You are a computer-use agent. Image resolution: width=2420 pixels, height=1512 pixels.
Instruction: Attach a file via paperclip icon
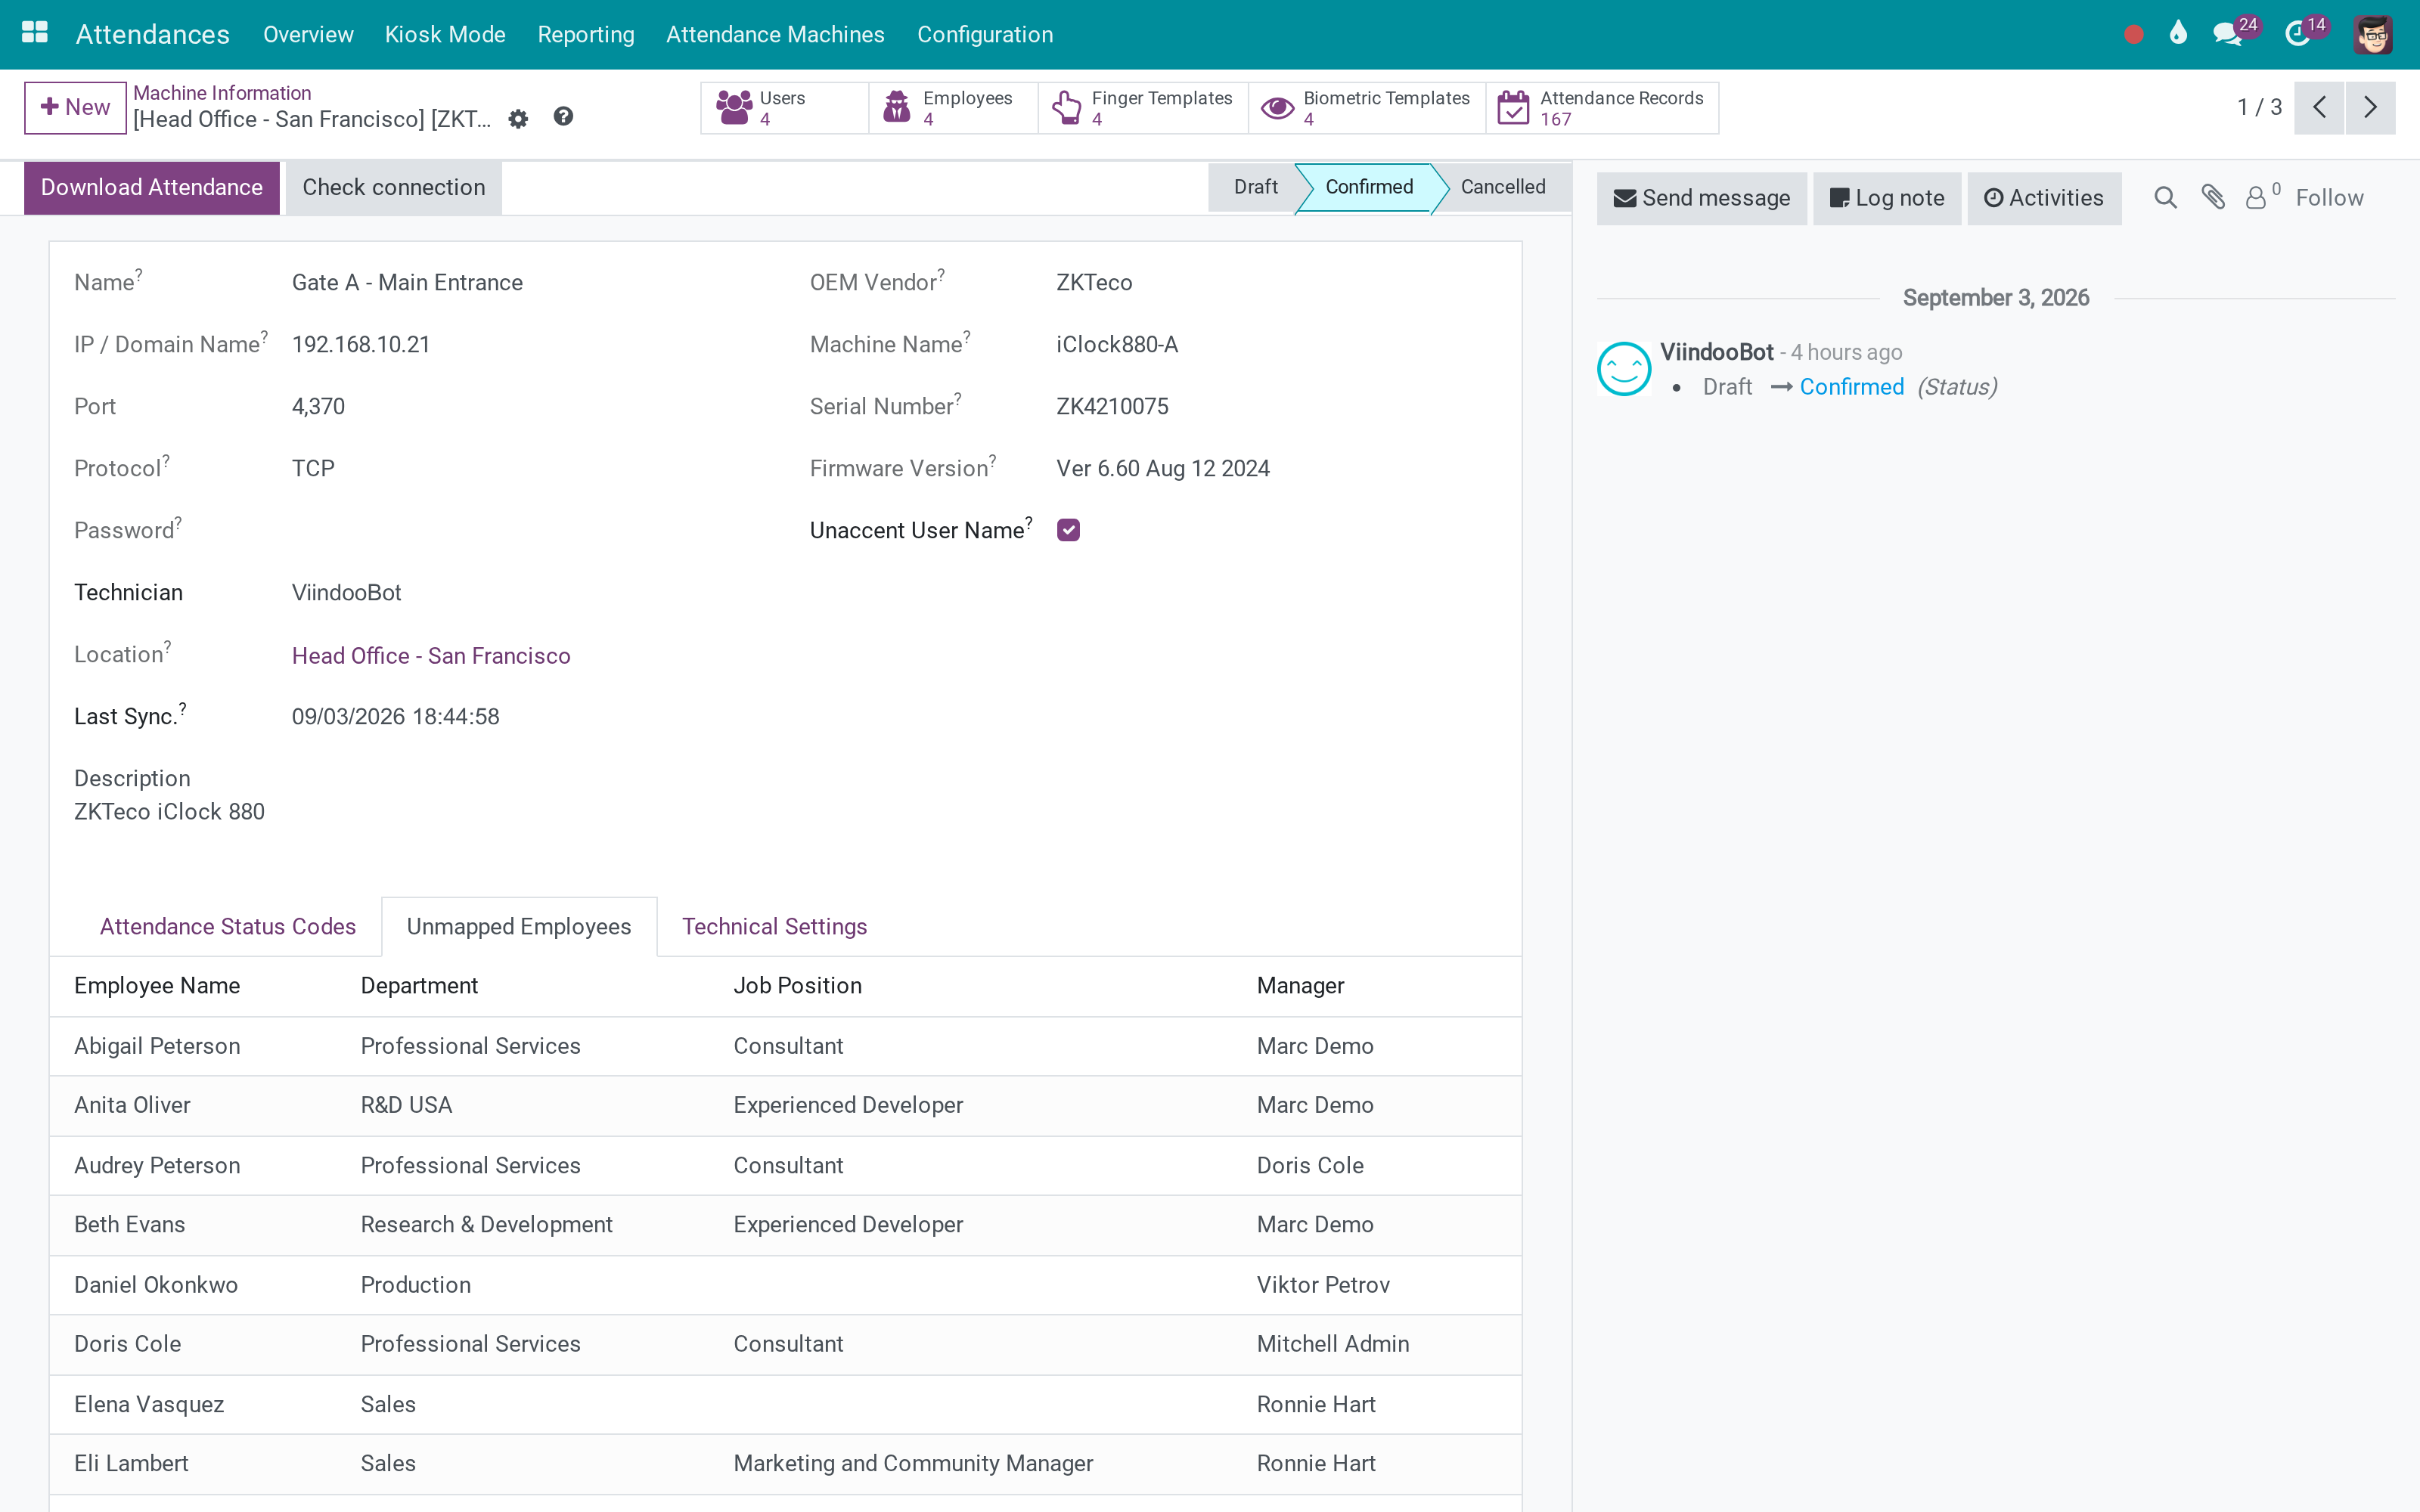(x=2213, y=197)
